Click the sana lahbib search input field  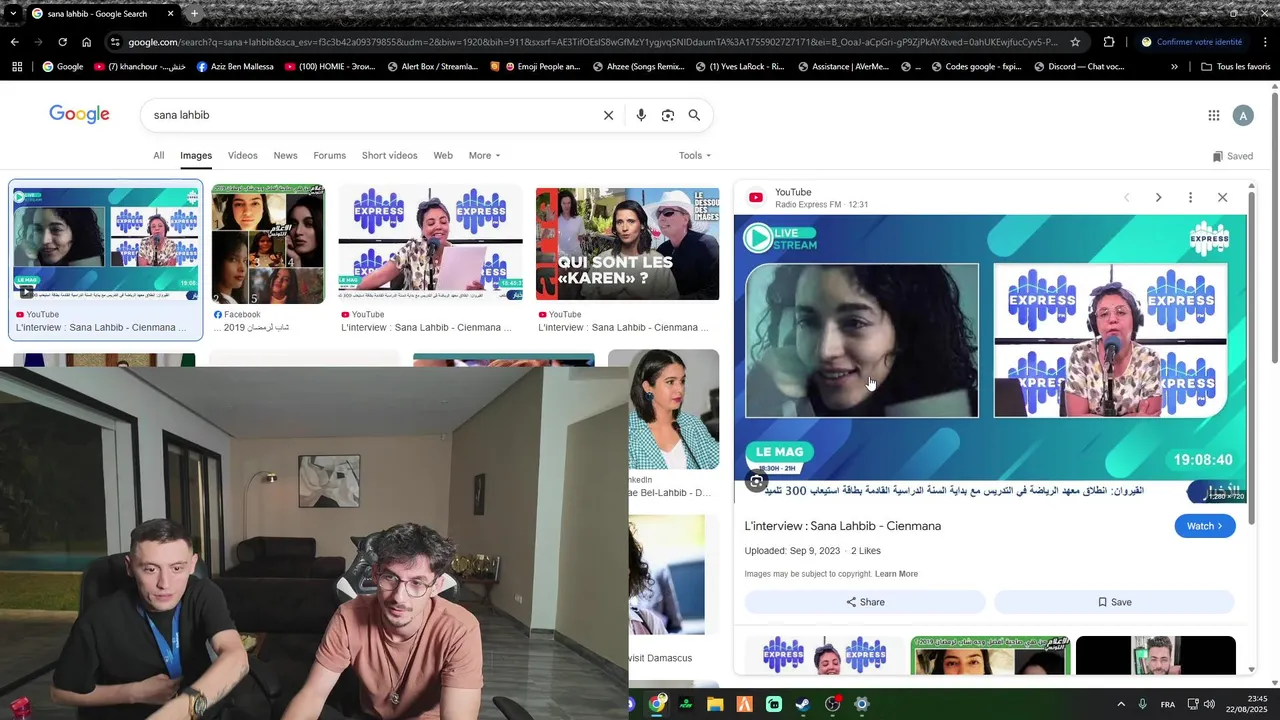370,115
